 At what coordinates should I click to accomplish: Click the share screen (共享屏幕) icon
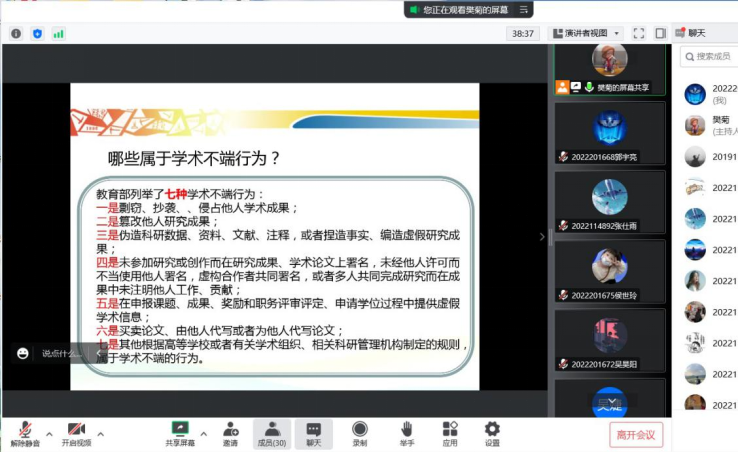(x=180, y=433)
